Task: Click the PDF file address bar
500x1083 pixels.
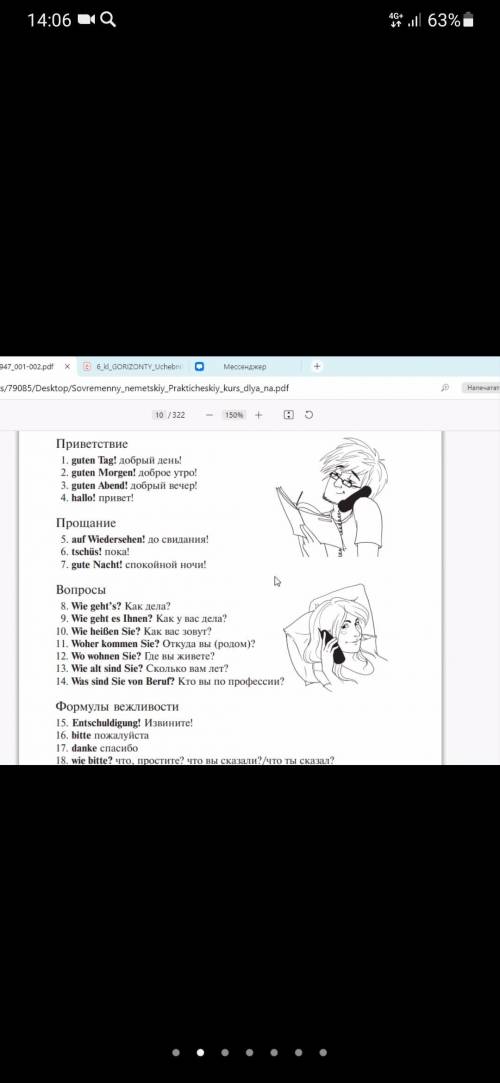Action: (221, 387)
